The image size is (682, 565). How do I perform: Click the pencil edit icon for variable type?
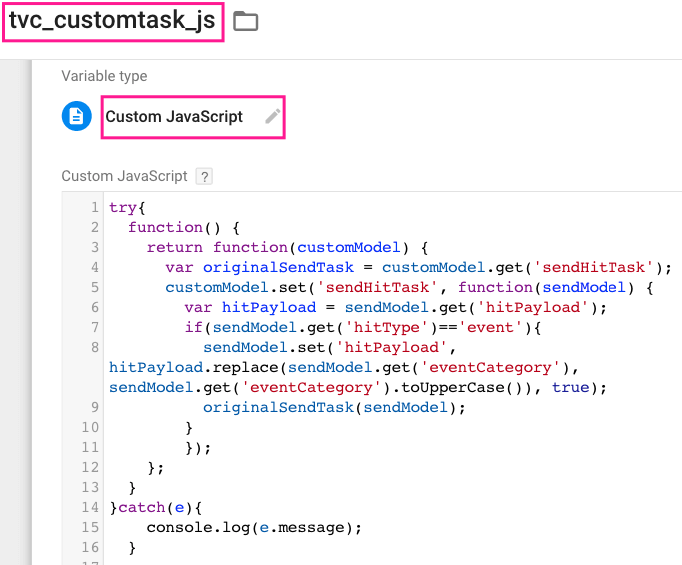pos(273,116)
